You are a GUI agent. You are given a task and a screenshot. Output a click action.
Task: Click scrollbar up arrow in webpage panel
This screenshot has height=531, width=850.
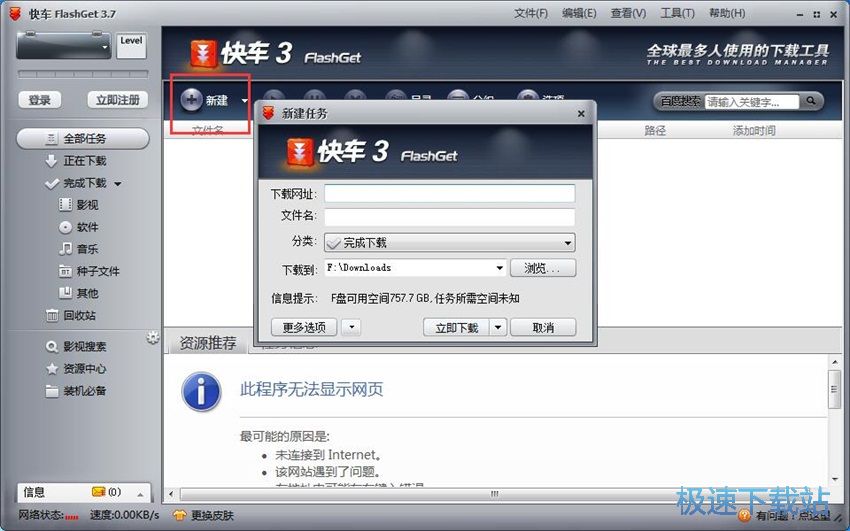834,361
